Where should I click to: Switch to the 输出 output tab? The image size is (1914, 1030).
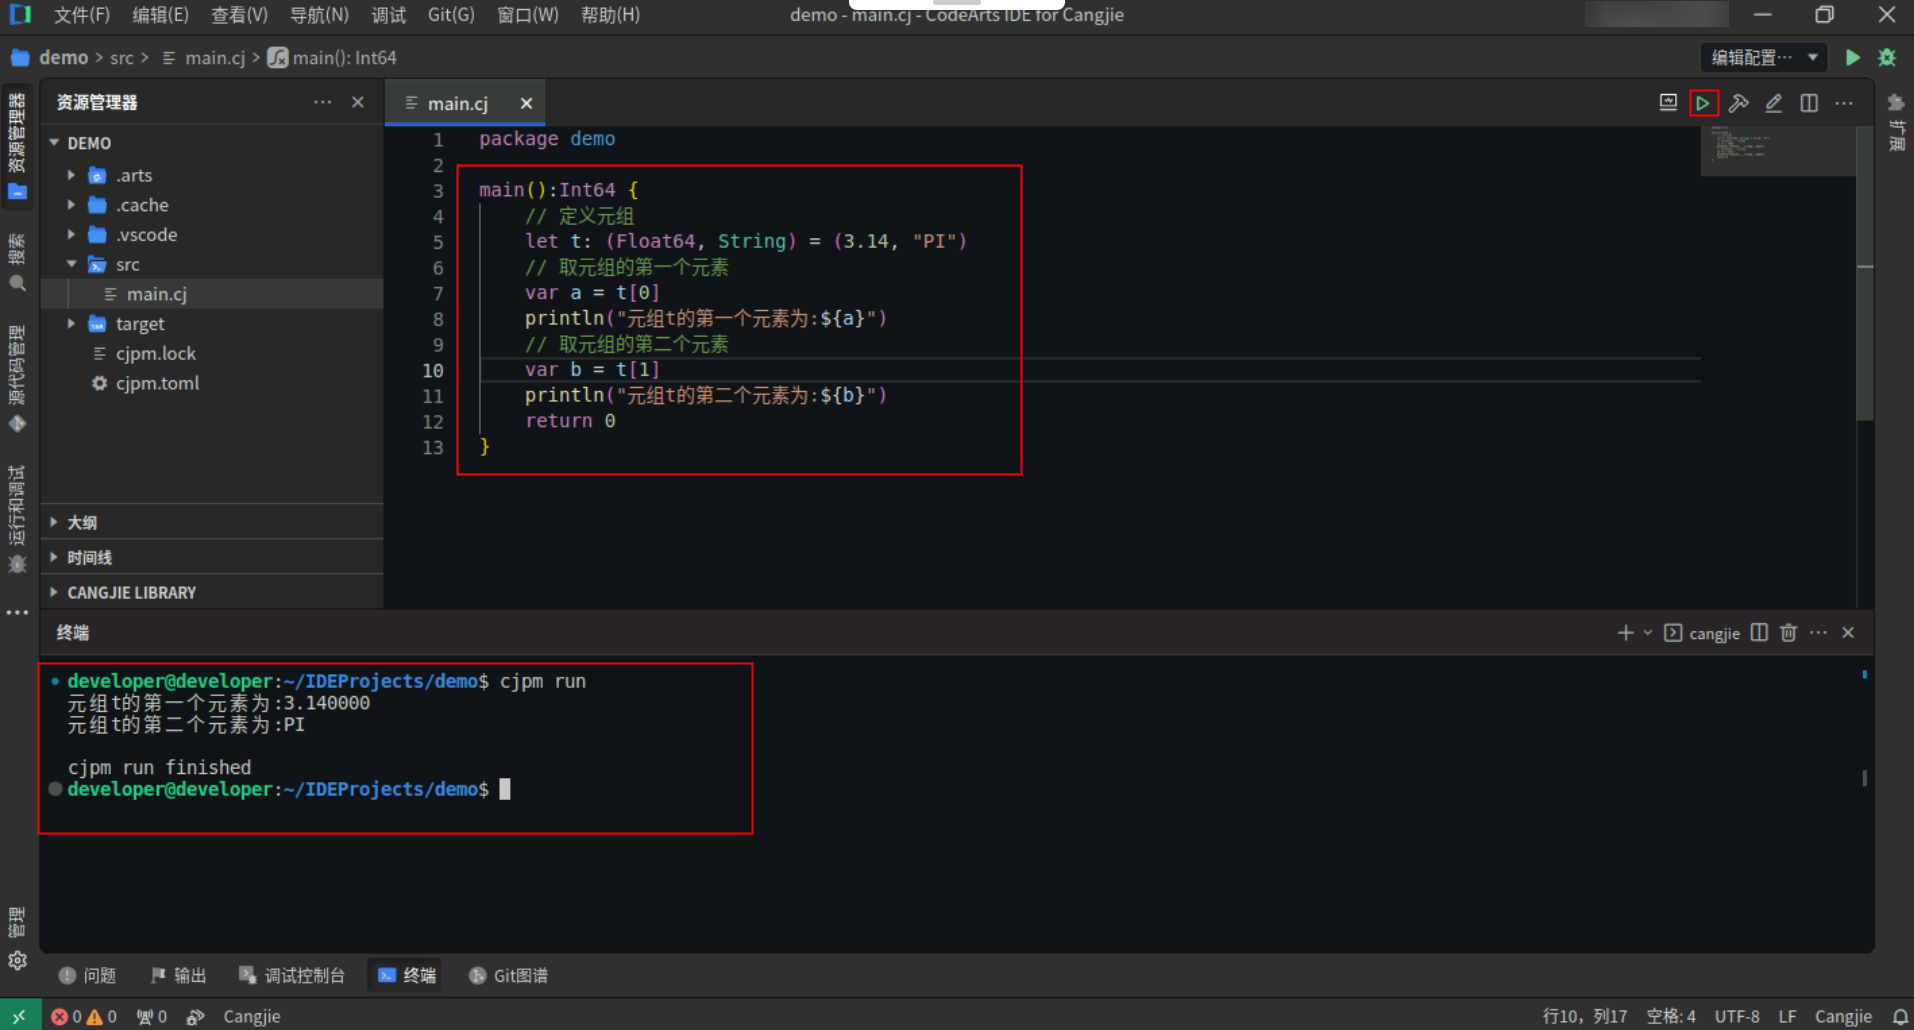click(x=178, y=975)
